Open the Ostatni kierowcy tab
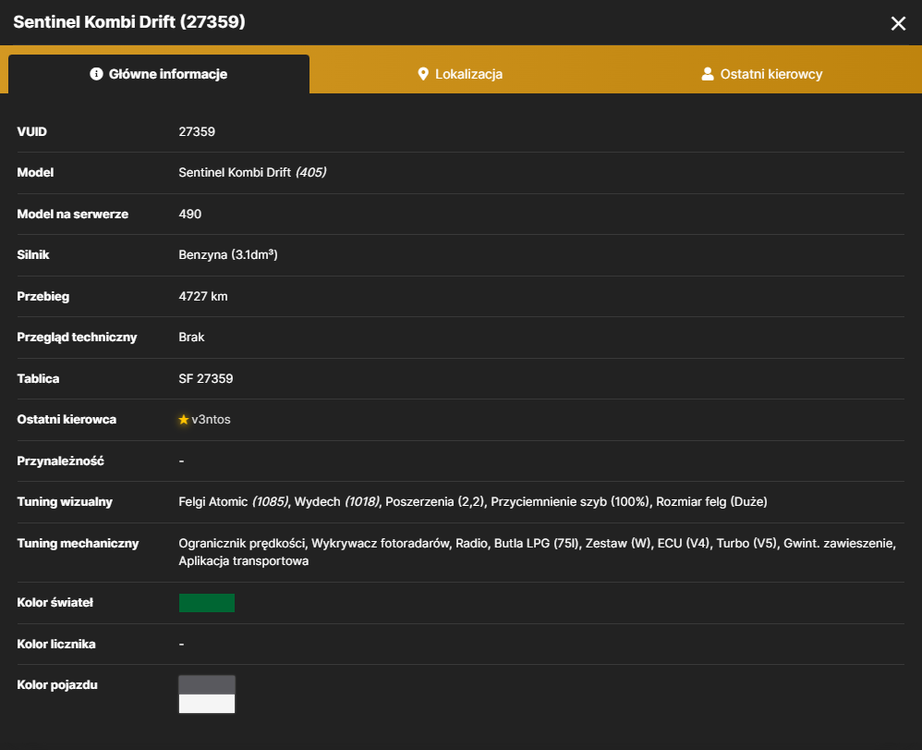Image resolution: width=922 pixels, height=750 pixels. pos(762,74)
